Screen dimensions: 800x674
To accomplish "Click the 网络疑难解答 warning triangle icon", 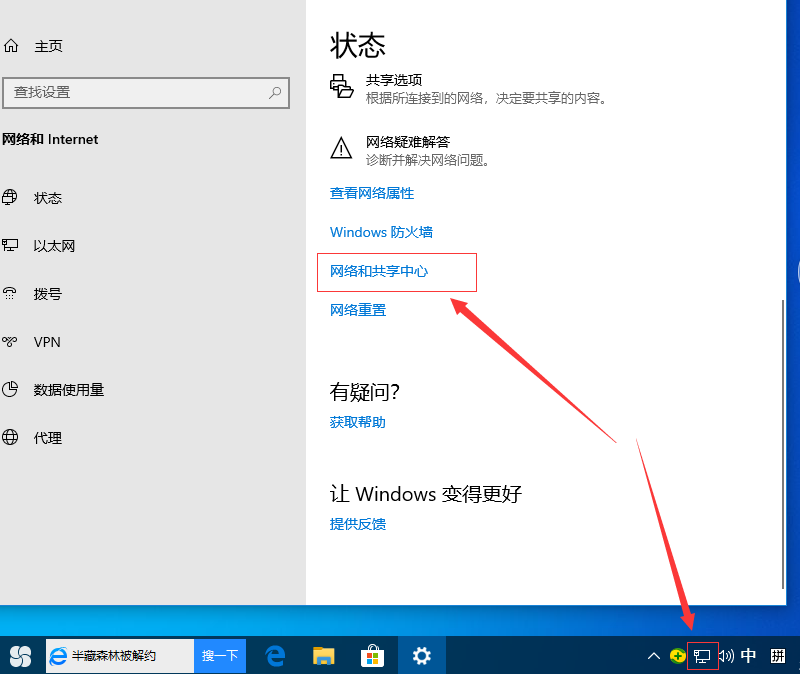I will click(340, 148).
